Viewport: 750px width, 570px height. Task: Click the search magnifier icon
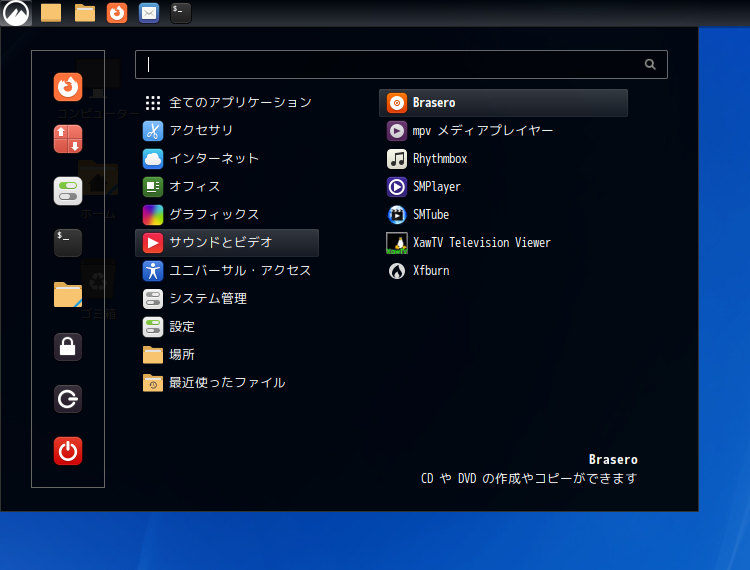click(650, 65)
